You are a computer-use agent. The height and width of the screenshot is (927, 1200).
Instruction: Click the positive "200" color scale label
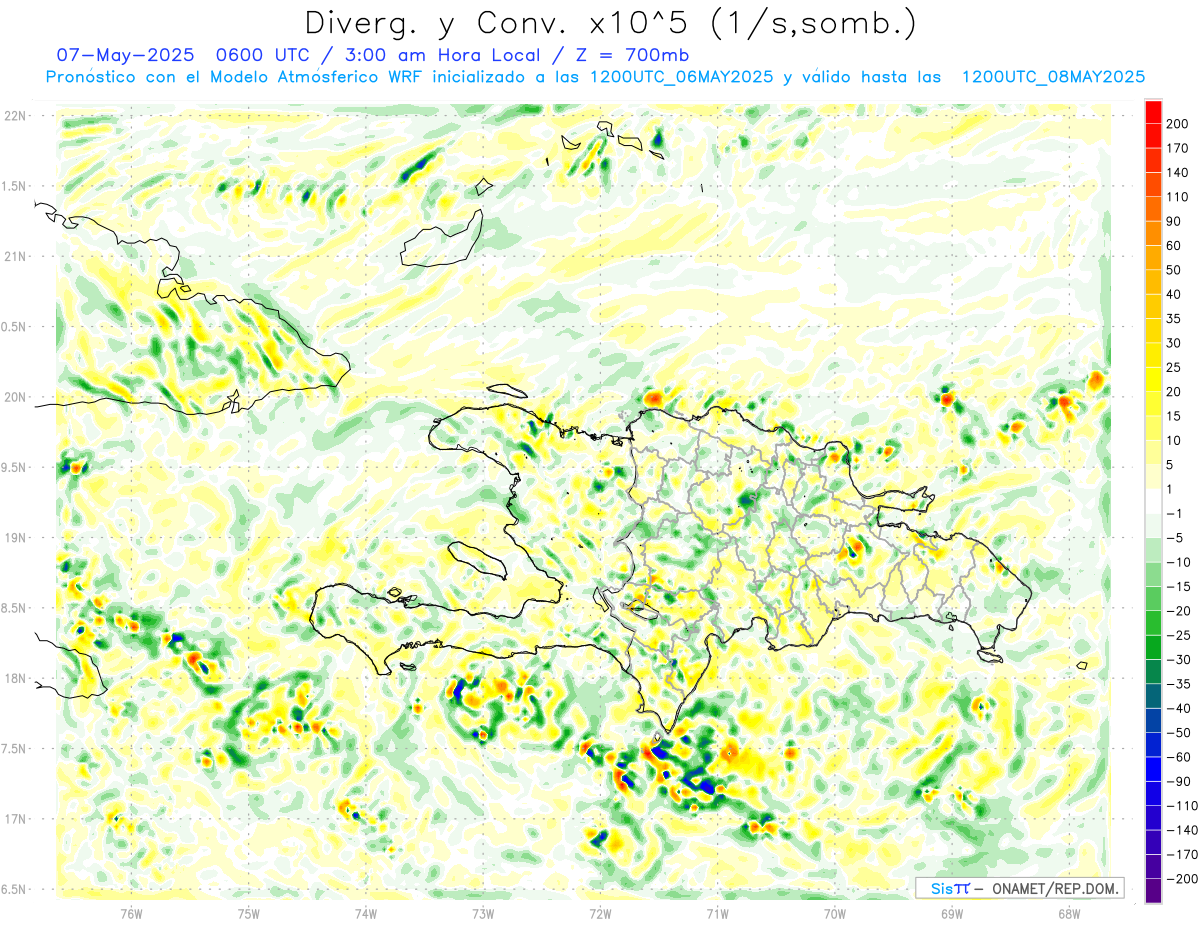pos(1178,124)
